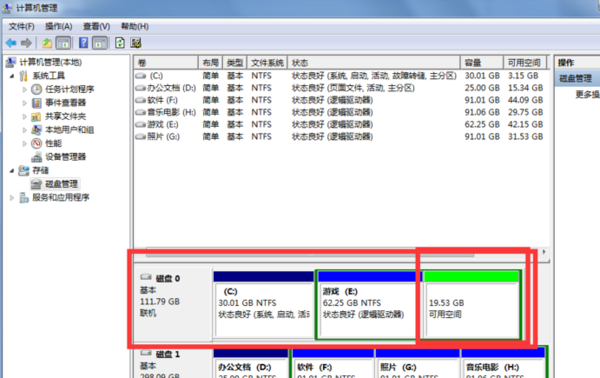Select 设备管理器 in the tree
Image resolution: width=600 pixels, height=378 pixels.
coord(65,157)
